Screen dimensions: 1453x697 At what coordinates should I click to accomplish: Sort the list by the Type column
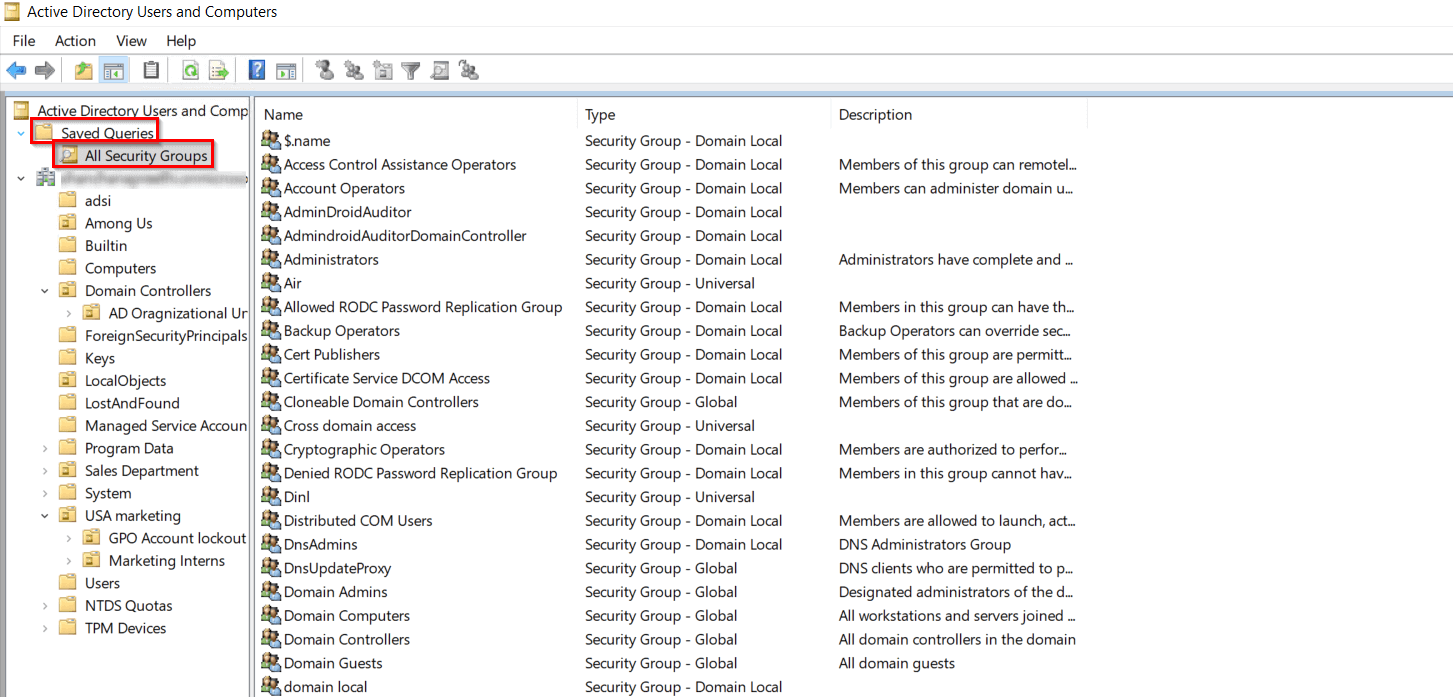tap(598, 114)
